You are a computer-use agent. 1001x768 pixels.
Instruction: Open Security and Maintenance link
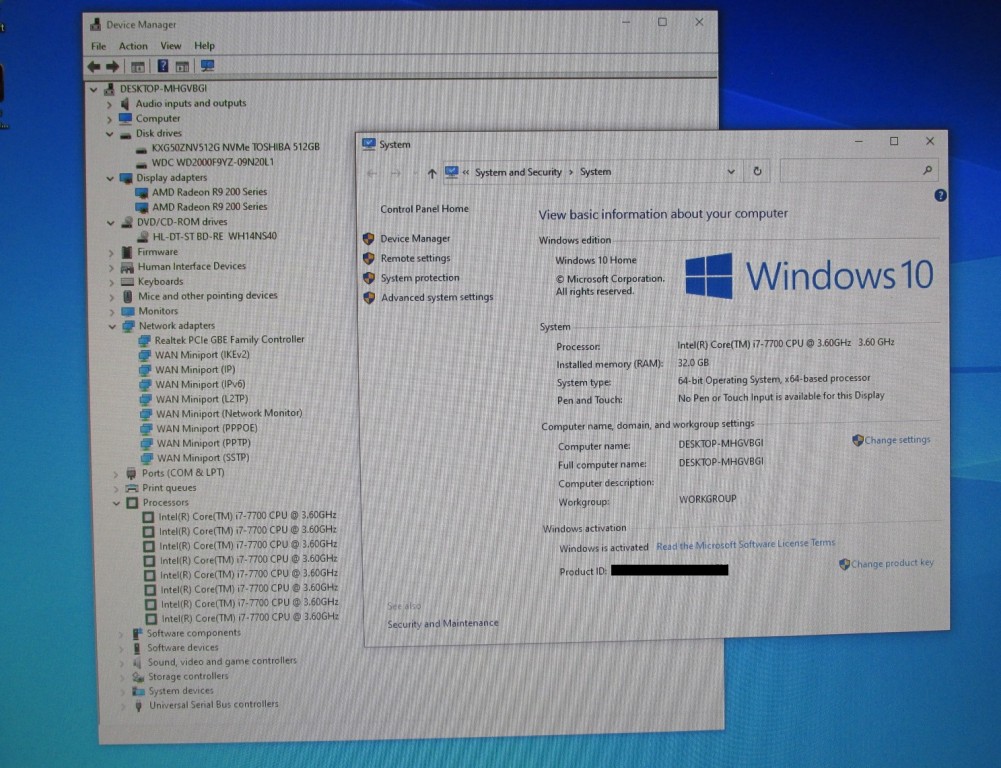pyautogui.click(x=443, y=624)
